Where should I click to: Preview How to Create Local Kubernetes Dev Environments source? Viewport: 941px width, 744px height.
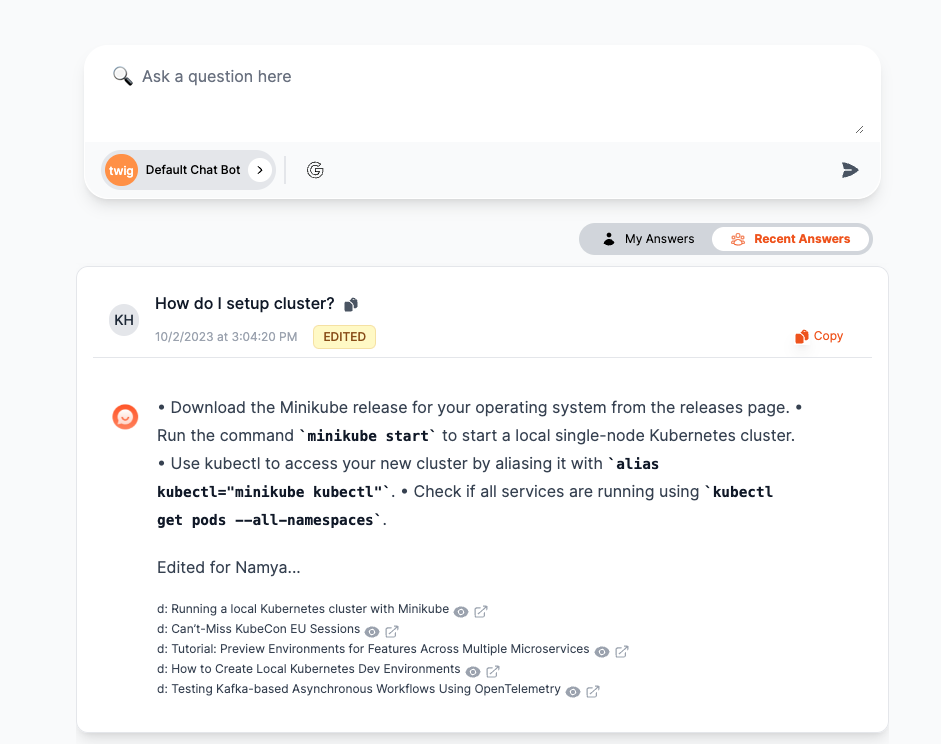pyautogui.click(x=473, y=671)
